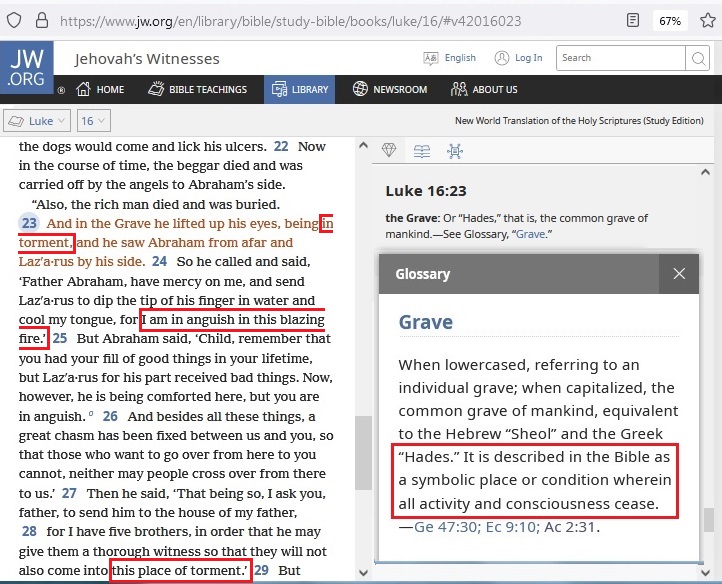The height and width of the screenshot is (584, 722).
Task: Open the BIBLE TEACHINGS menu
Action: click(x=208, y=89)
